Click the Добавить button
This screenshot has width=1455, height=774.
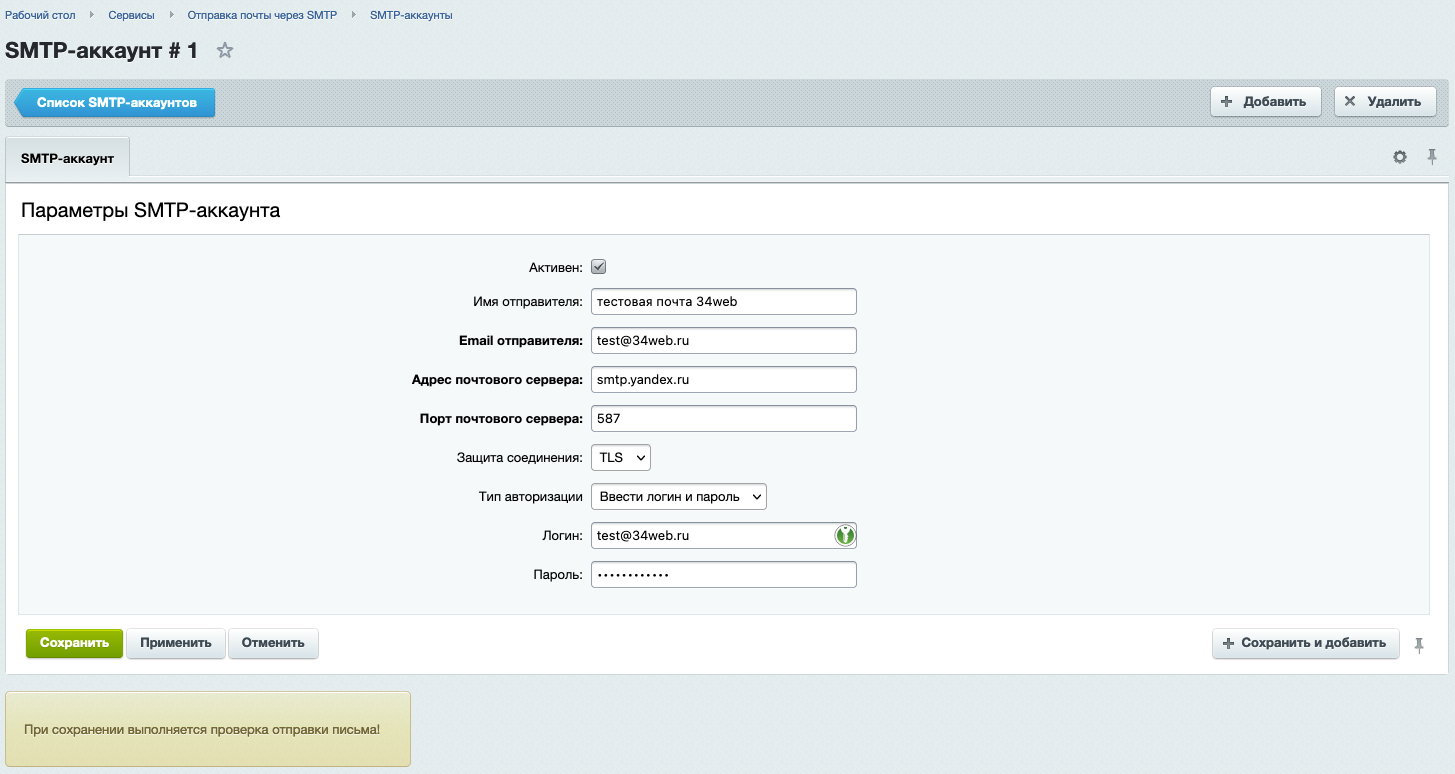click(1266, 102)
